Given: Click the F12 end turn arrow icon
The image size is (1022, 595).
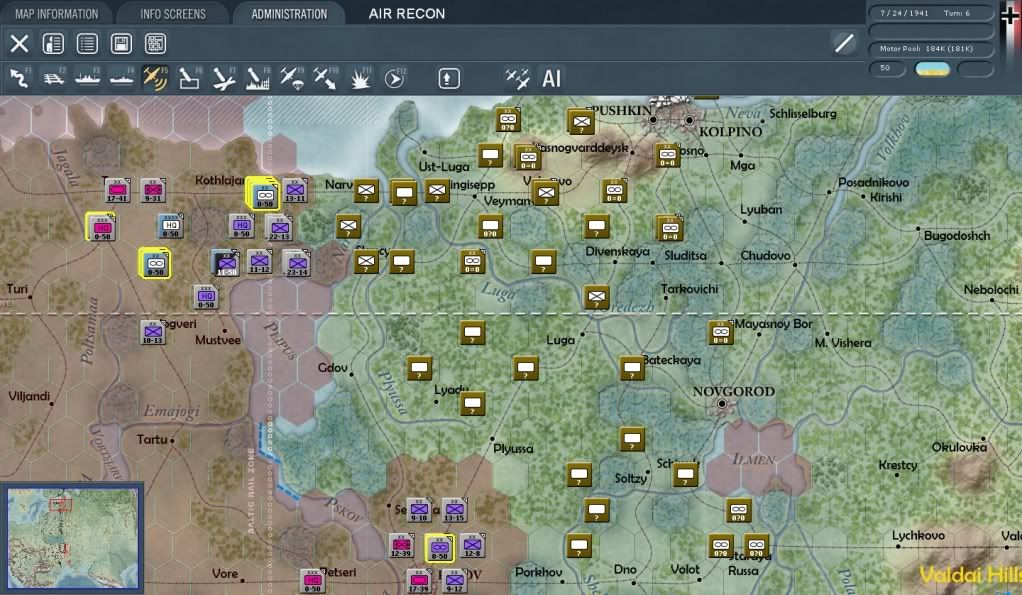Looking at the screenshot, I should pyautogui.click(x=394, y=78).
